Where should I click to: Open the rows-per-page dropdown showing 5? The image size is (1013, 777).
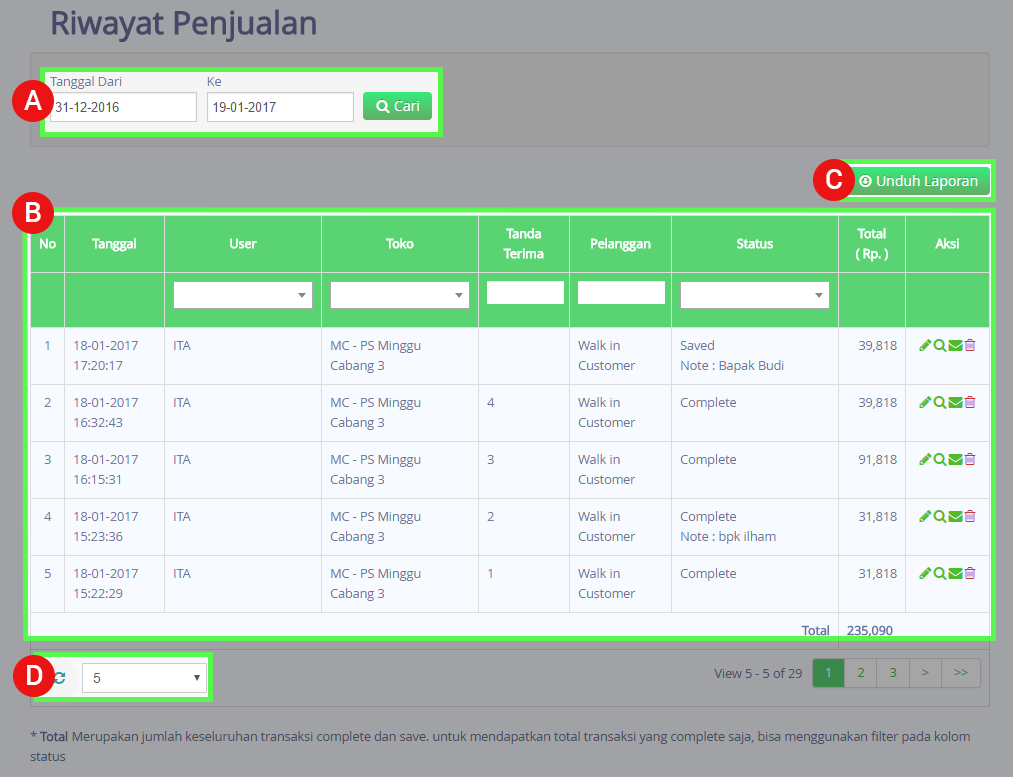144,678
